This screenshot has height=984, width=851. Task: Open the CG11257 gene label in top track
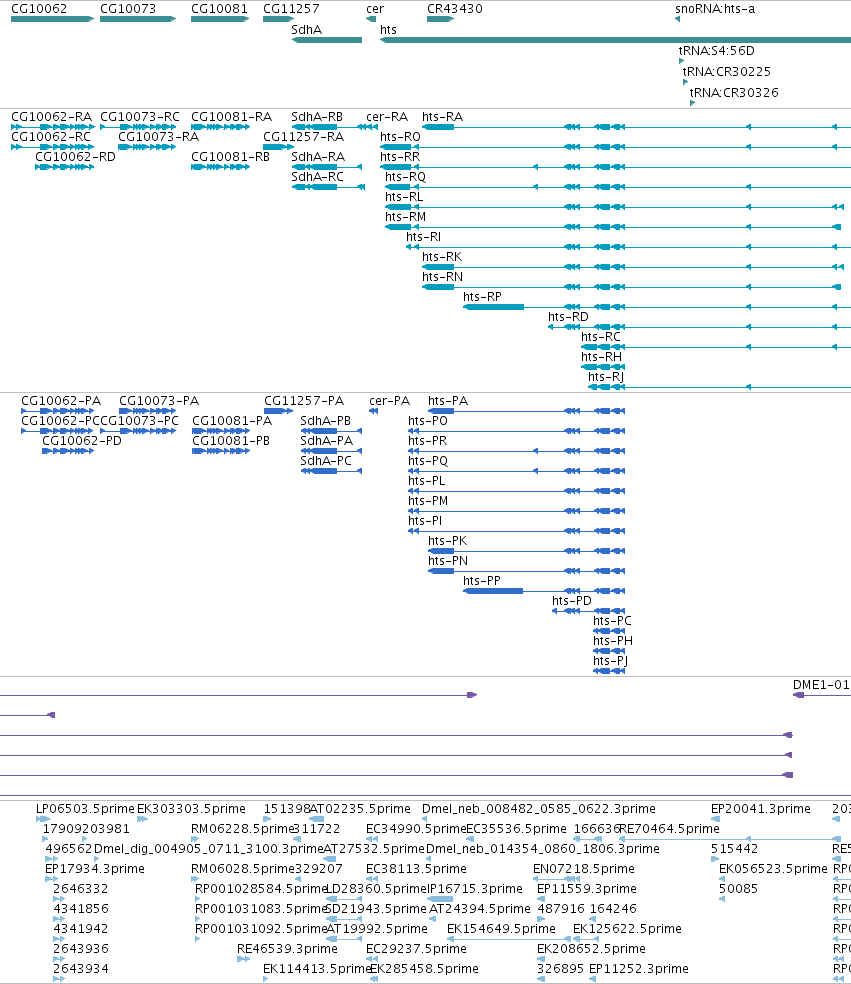291,9
